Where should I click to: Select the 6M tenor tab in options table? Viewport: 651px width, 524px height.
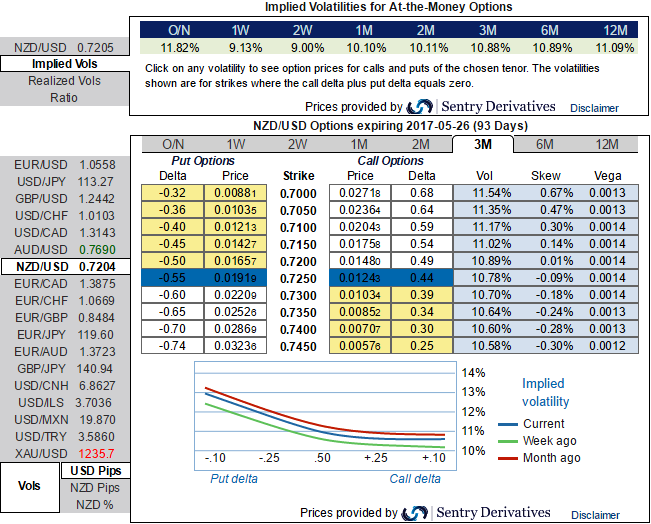[x=544, y=144]
